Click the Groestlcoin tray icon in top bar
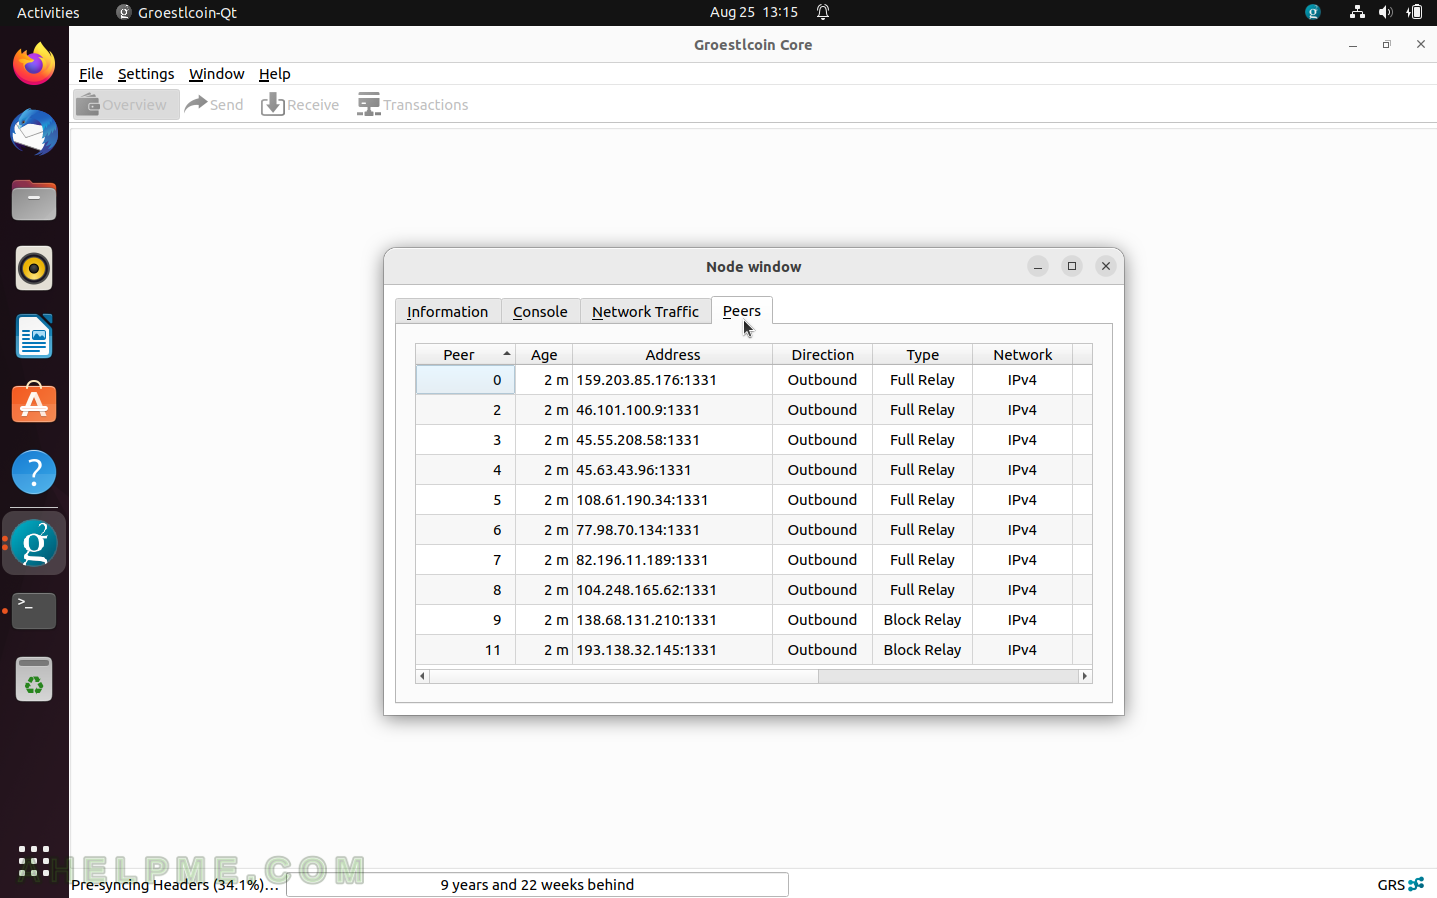 click(x=1313, y=12)
